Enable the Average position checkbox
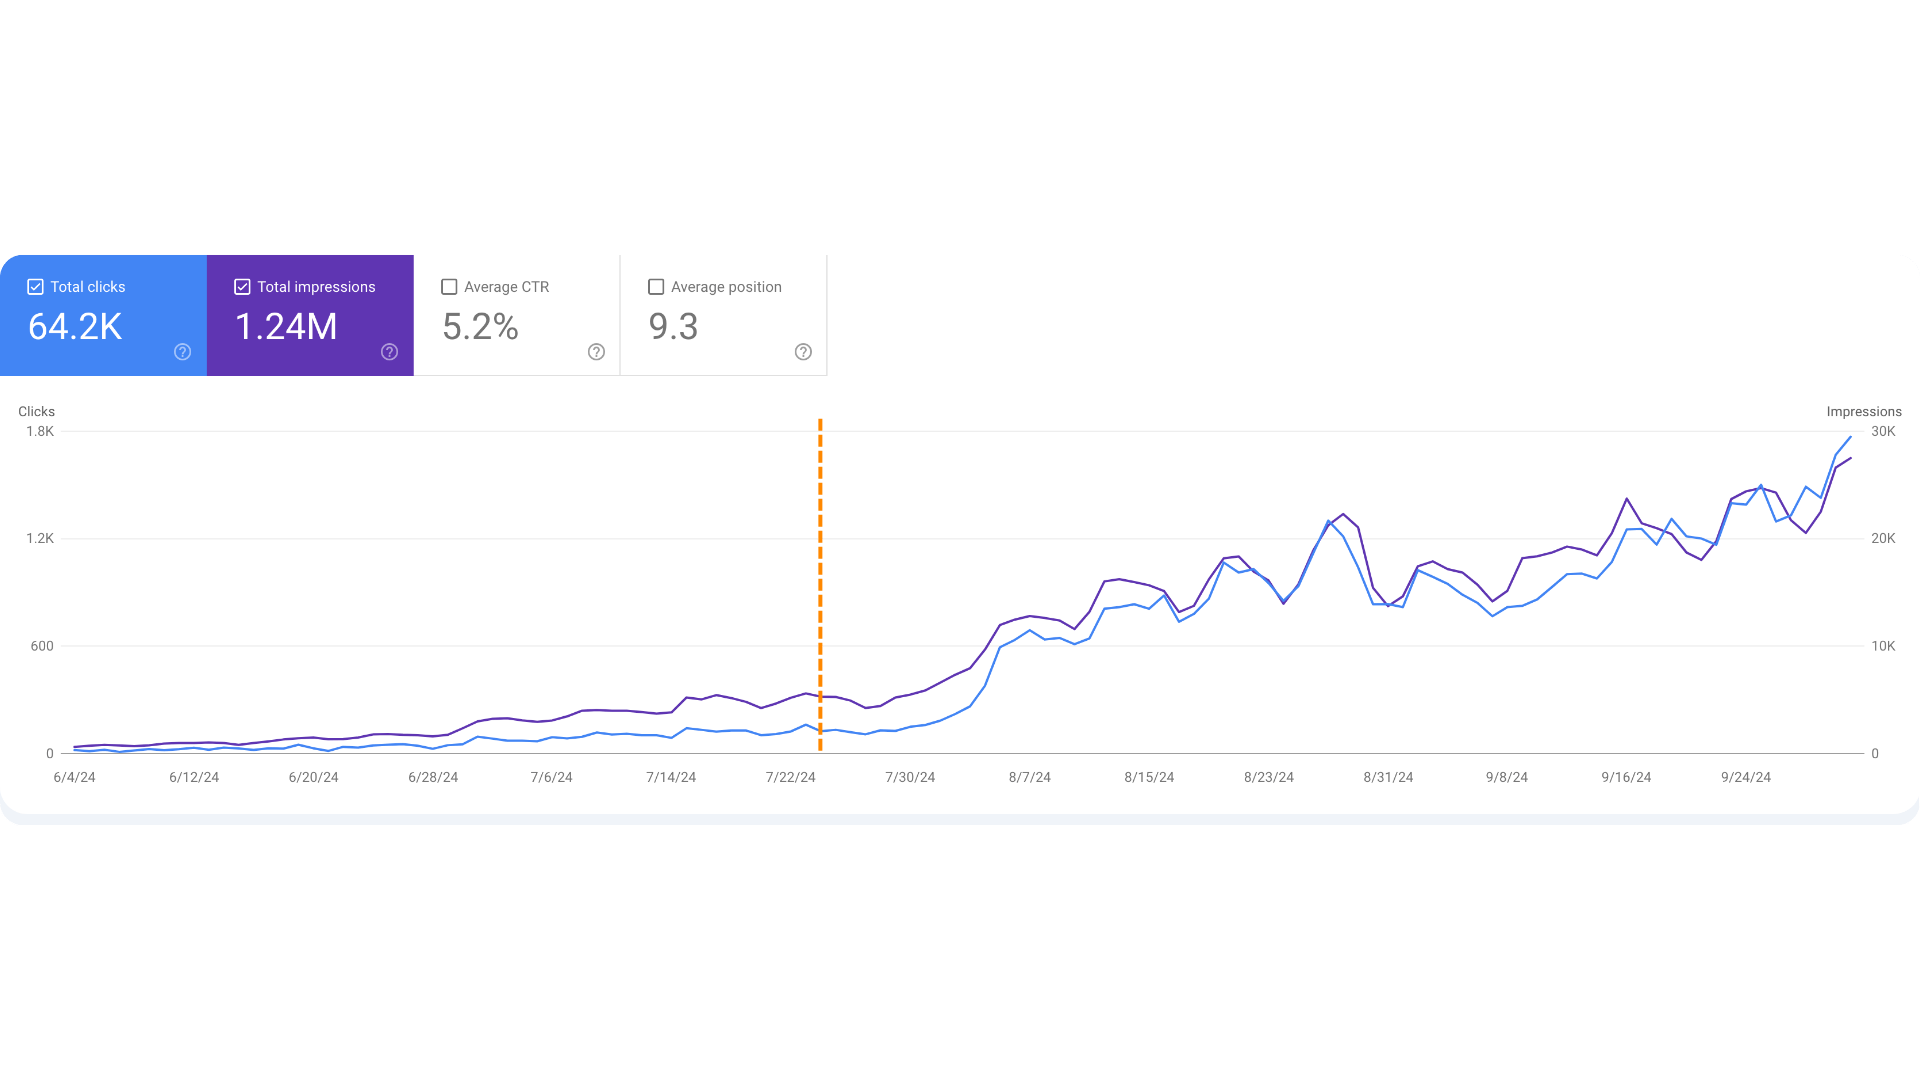 point(656,287)
